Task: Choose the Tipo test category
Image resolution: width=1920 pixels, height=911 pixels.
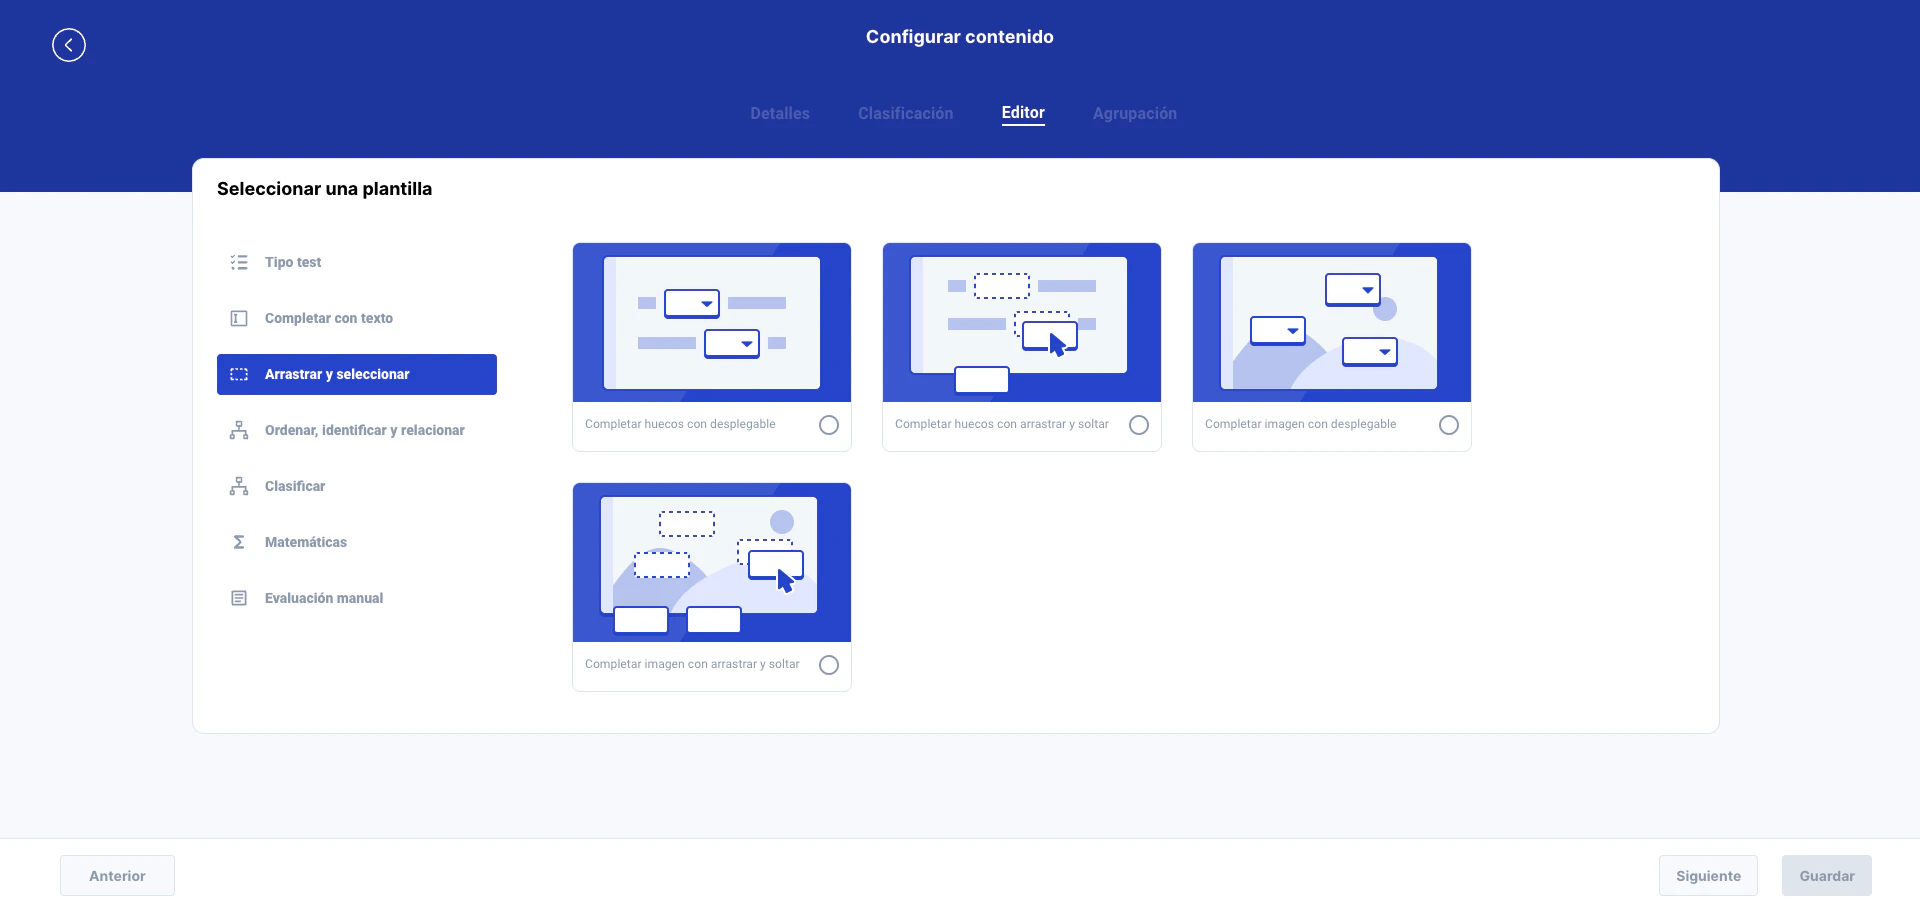Action: tap(357, 262)
